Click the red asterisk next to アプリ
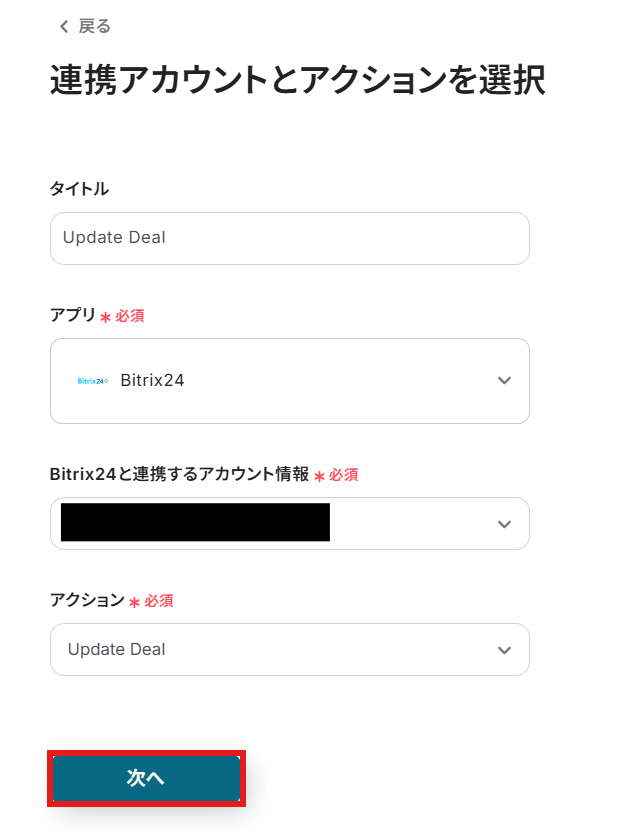The image size is (618, 835). [105, 317]
